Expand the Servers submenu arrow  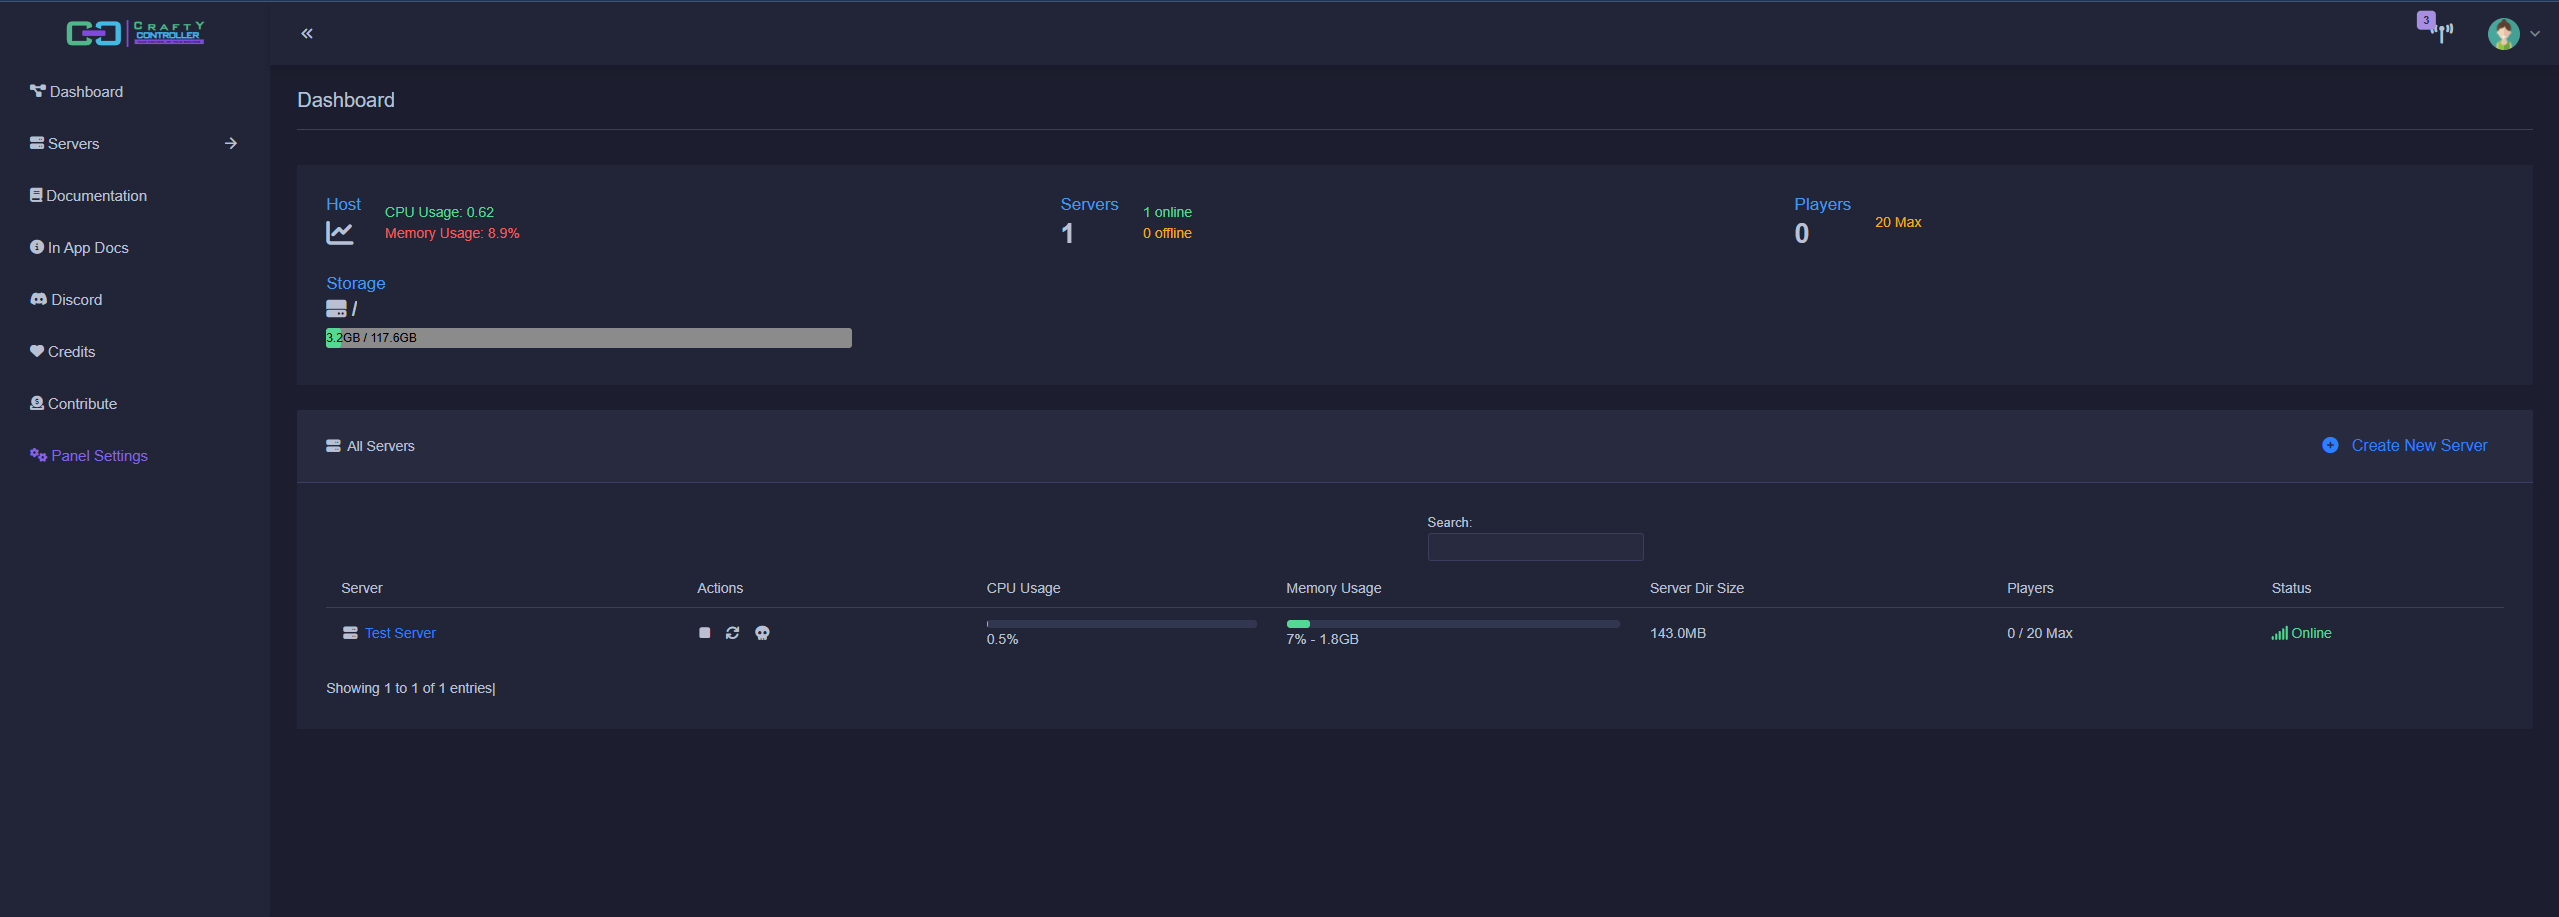[231, 144]
